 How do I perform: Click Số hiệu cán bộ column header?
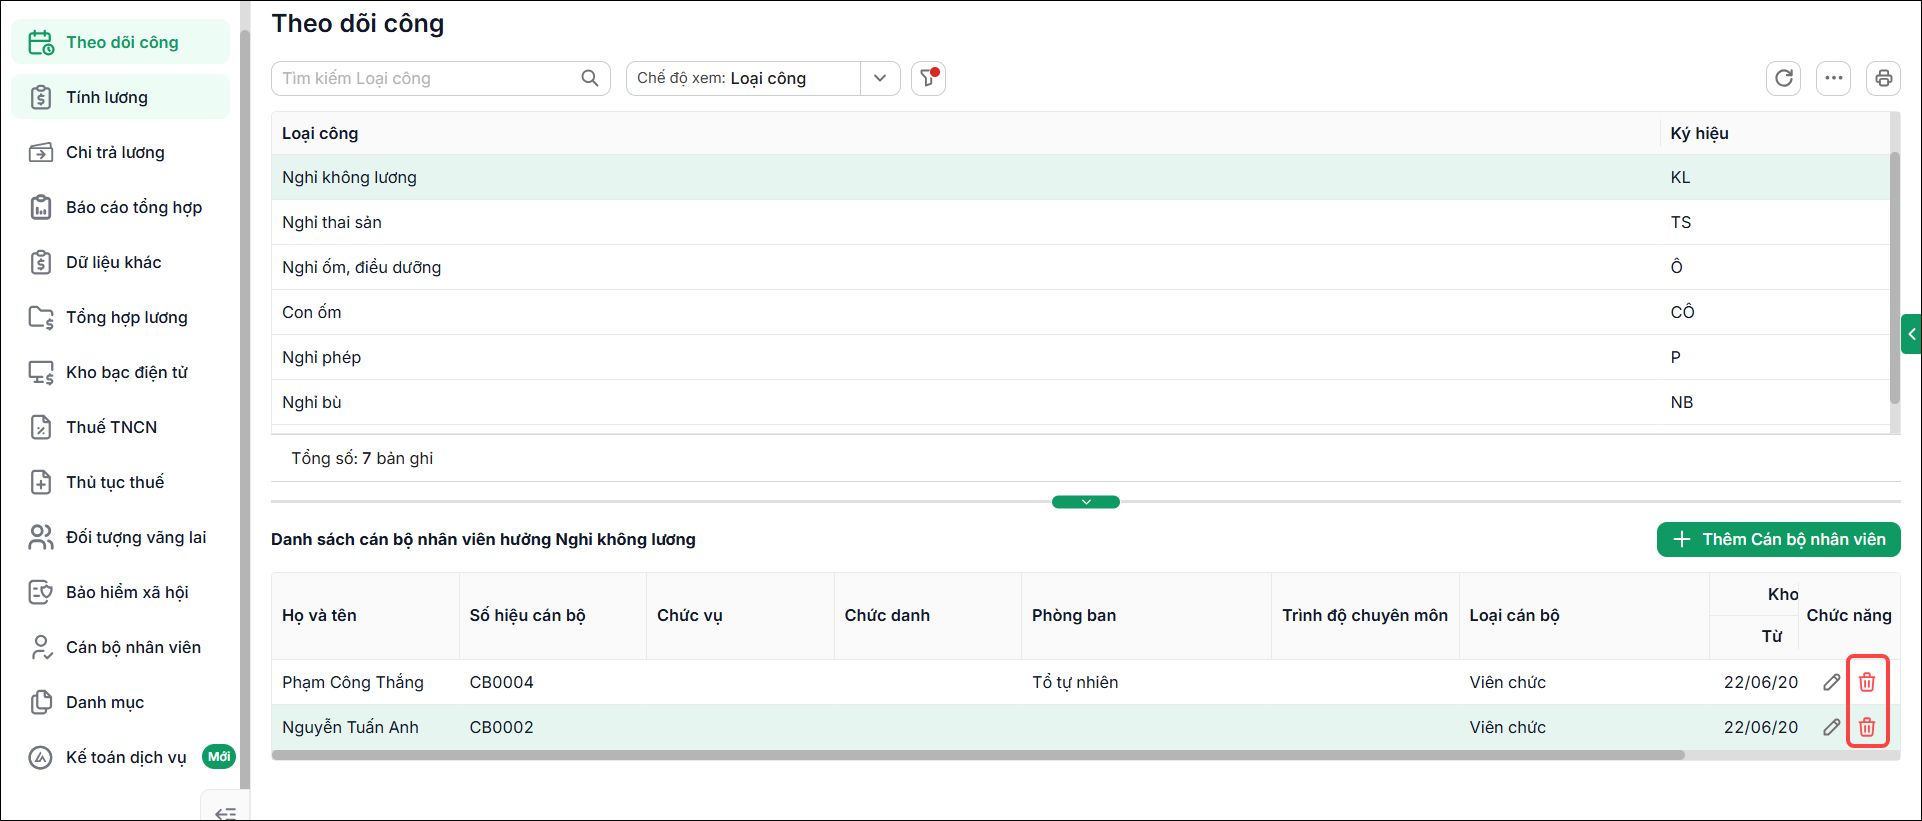click(553, 615)
